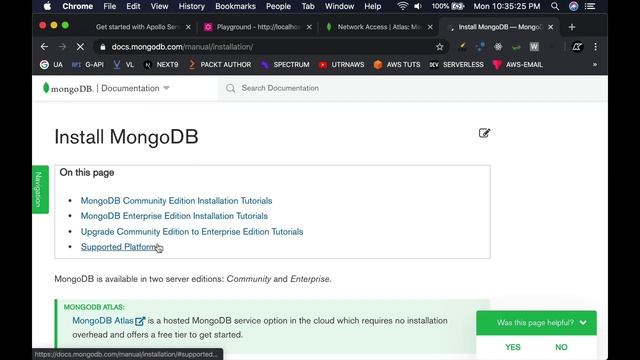
Task: Open Spotlight search icon
Action: (x=555, y=6)
